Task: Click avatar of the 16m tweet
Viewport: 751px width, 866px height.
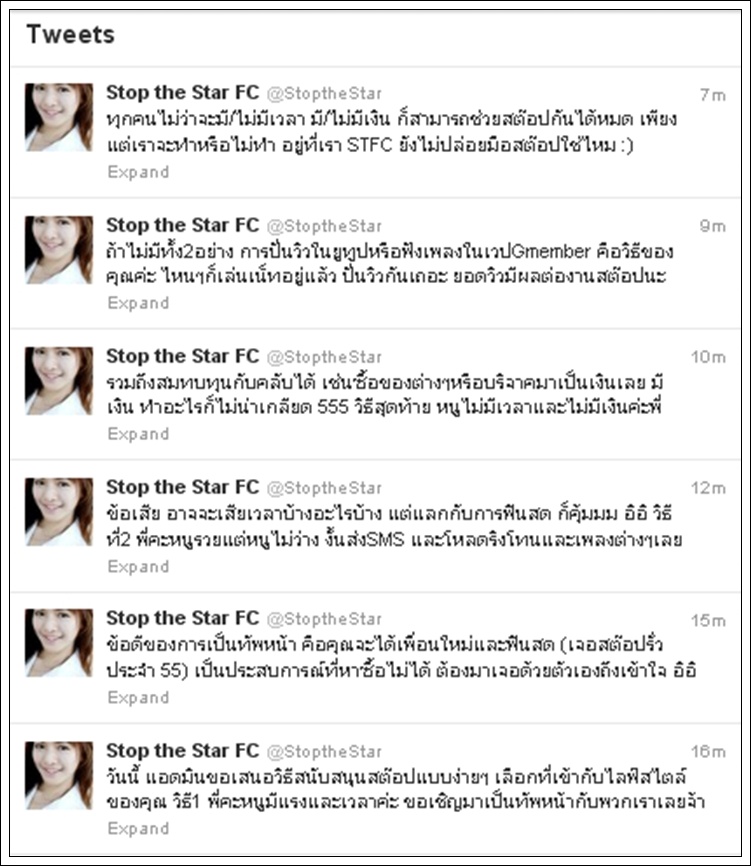Action: (59, 775)
